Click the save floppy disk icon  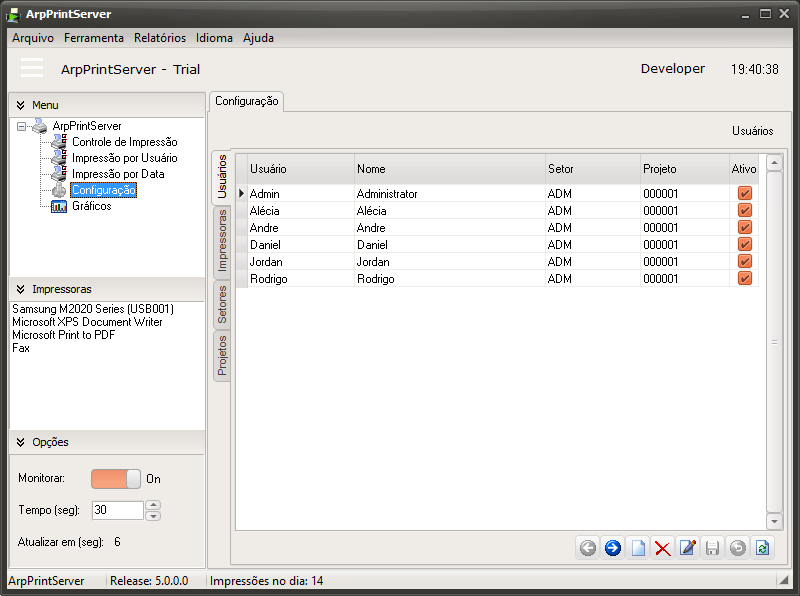(712, 548)
